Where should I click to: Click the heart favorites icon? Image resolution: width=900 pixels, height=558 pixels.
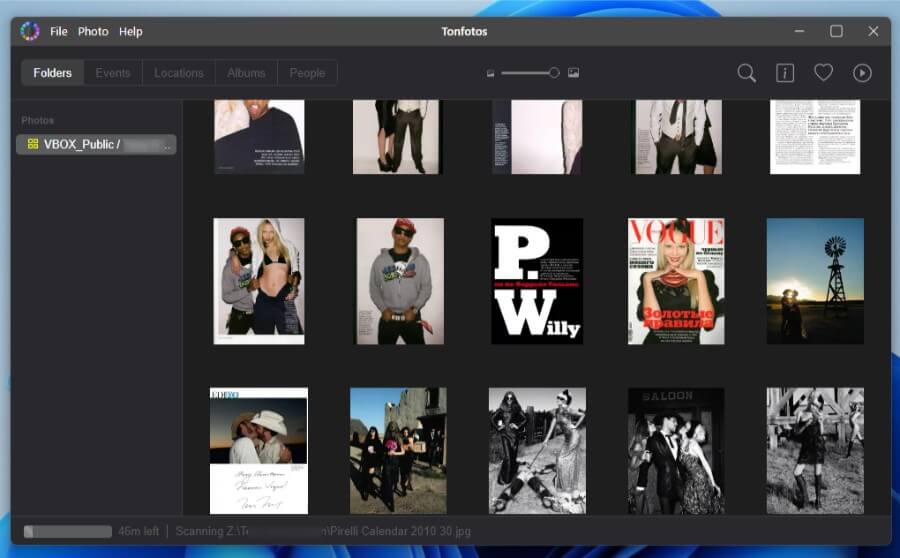tap(823, 73)
